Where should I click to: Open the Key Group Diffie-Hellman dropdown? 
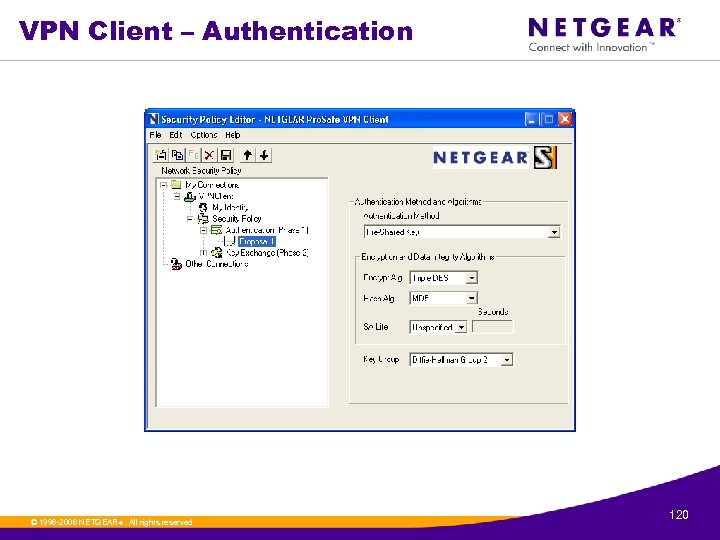(506, 360)
